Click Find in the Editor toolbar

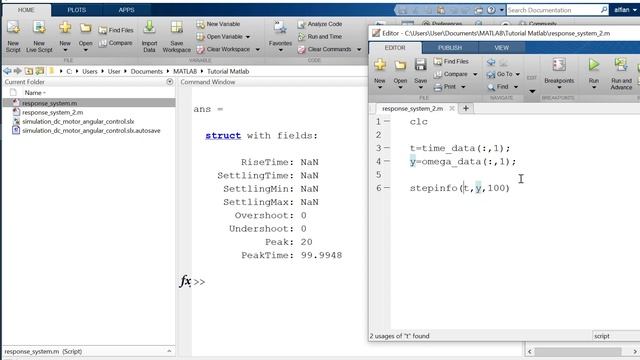point(498,87)
